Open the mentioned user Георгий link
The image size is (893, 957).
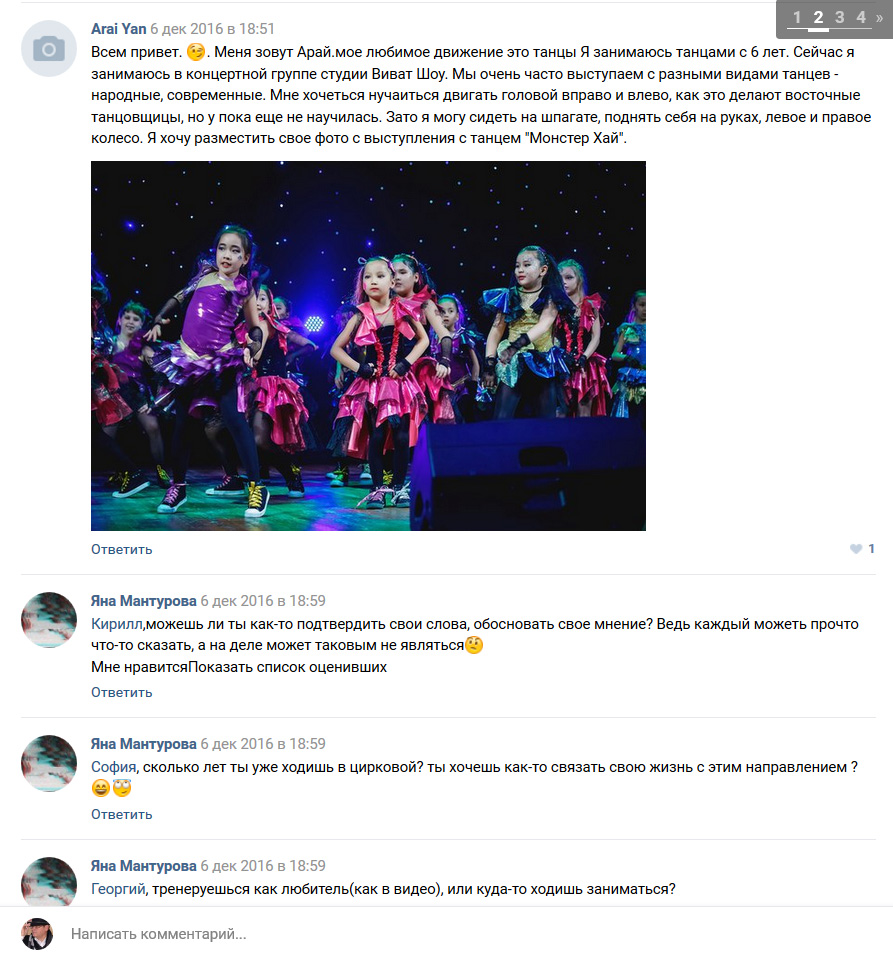click(118, 889)
